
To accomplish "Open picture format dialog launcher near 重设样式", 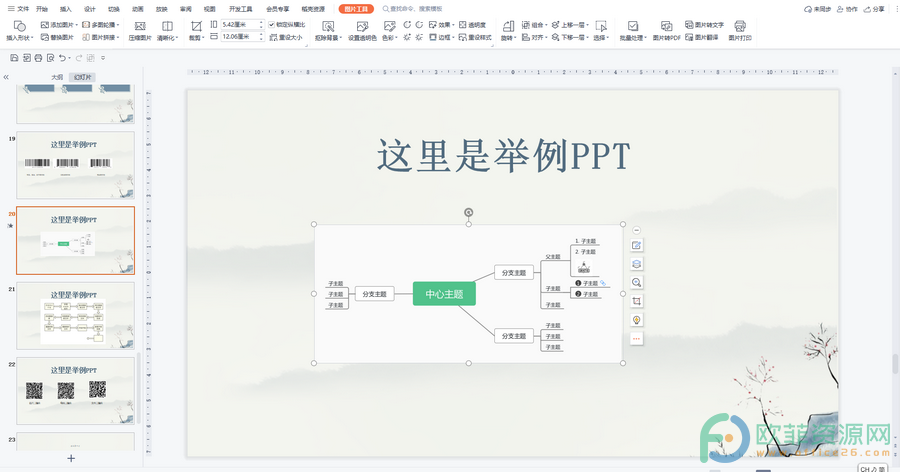I will tap(493, 45).
